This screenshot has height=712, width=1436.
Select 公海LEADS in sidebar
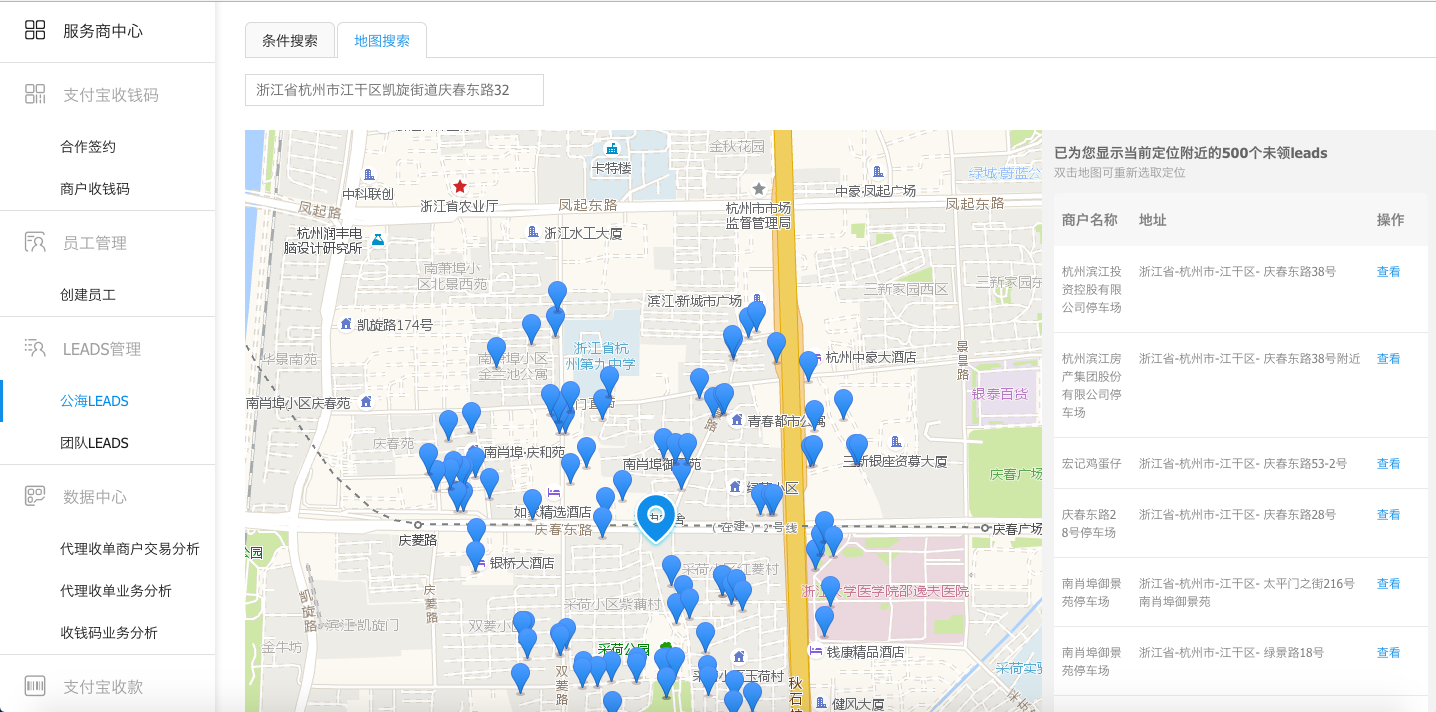94,400
